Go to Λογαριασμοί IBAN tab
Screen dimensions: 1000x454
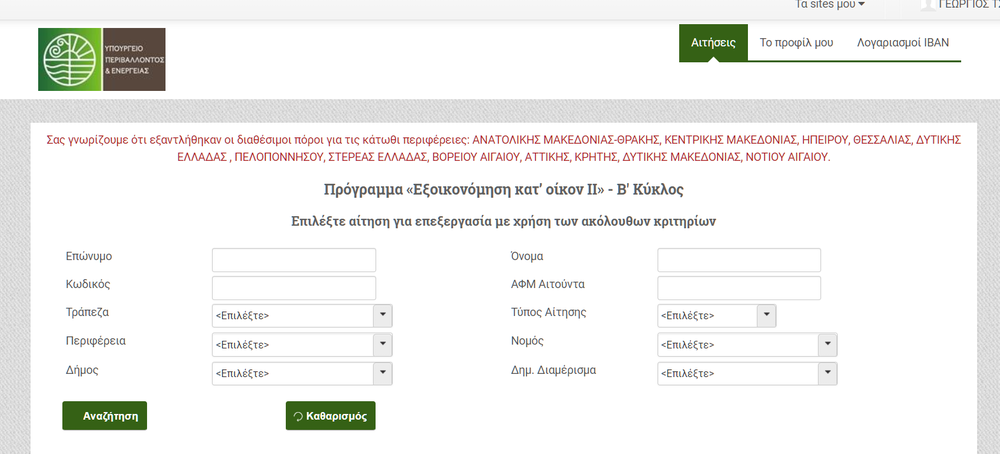click(902, 43)
